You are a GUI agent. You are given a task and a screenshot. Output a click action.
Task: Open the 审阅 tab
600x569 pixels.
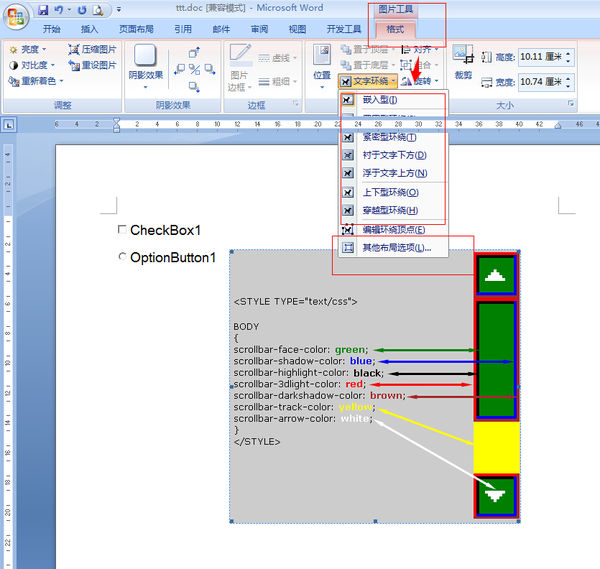(259, 29)
